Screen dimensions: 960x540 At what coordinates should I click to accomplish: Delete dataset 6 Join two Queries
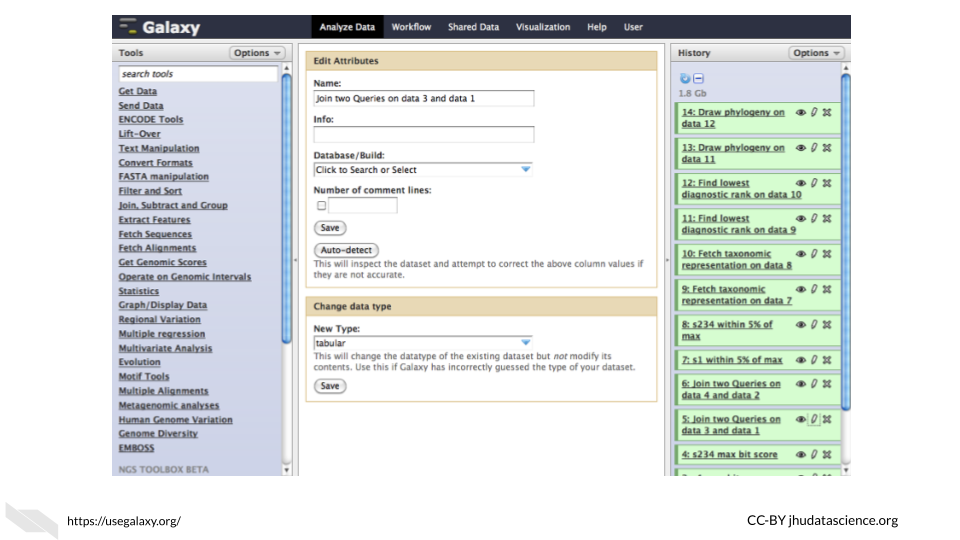pyautogui.click(x=827, y=384)
